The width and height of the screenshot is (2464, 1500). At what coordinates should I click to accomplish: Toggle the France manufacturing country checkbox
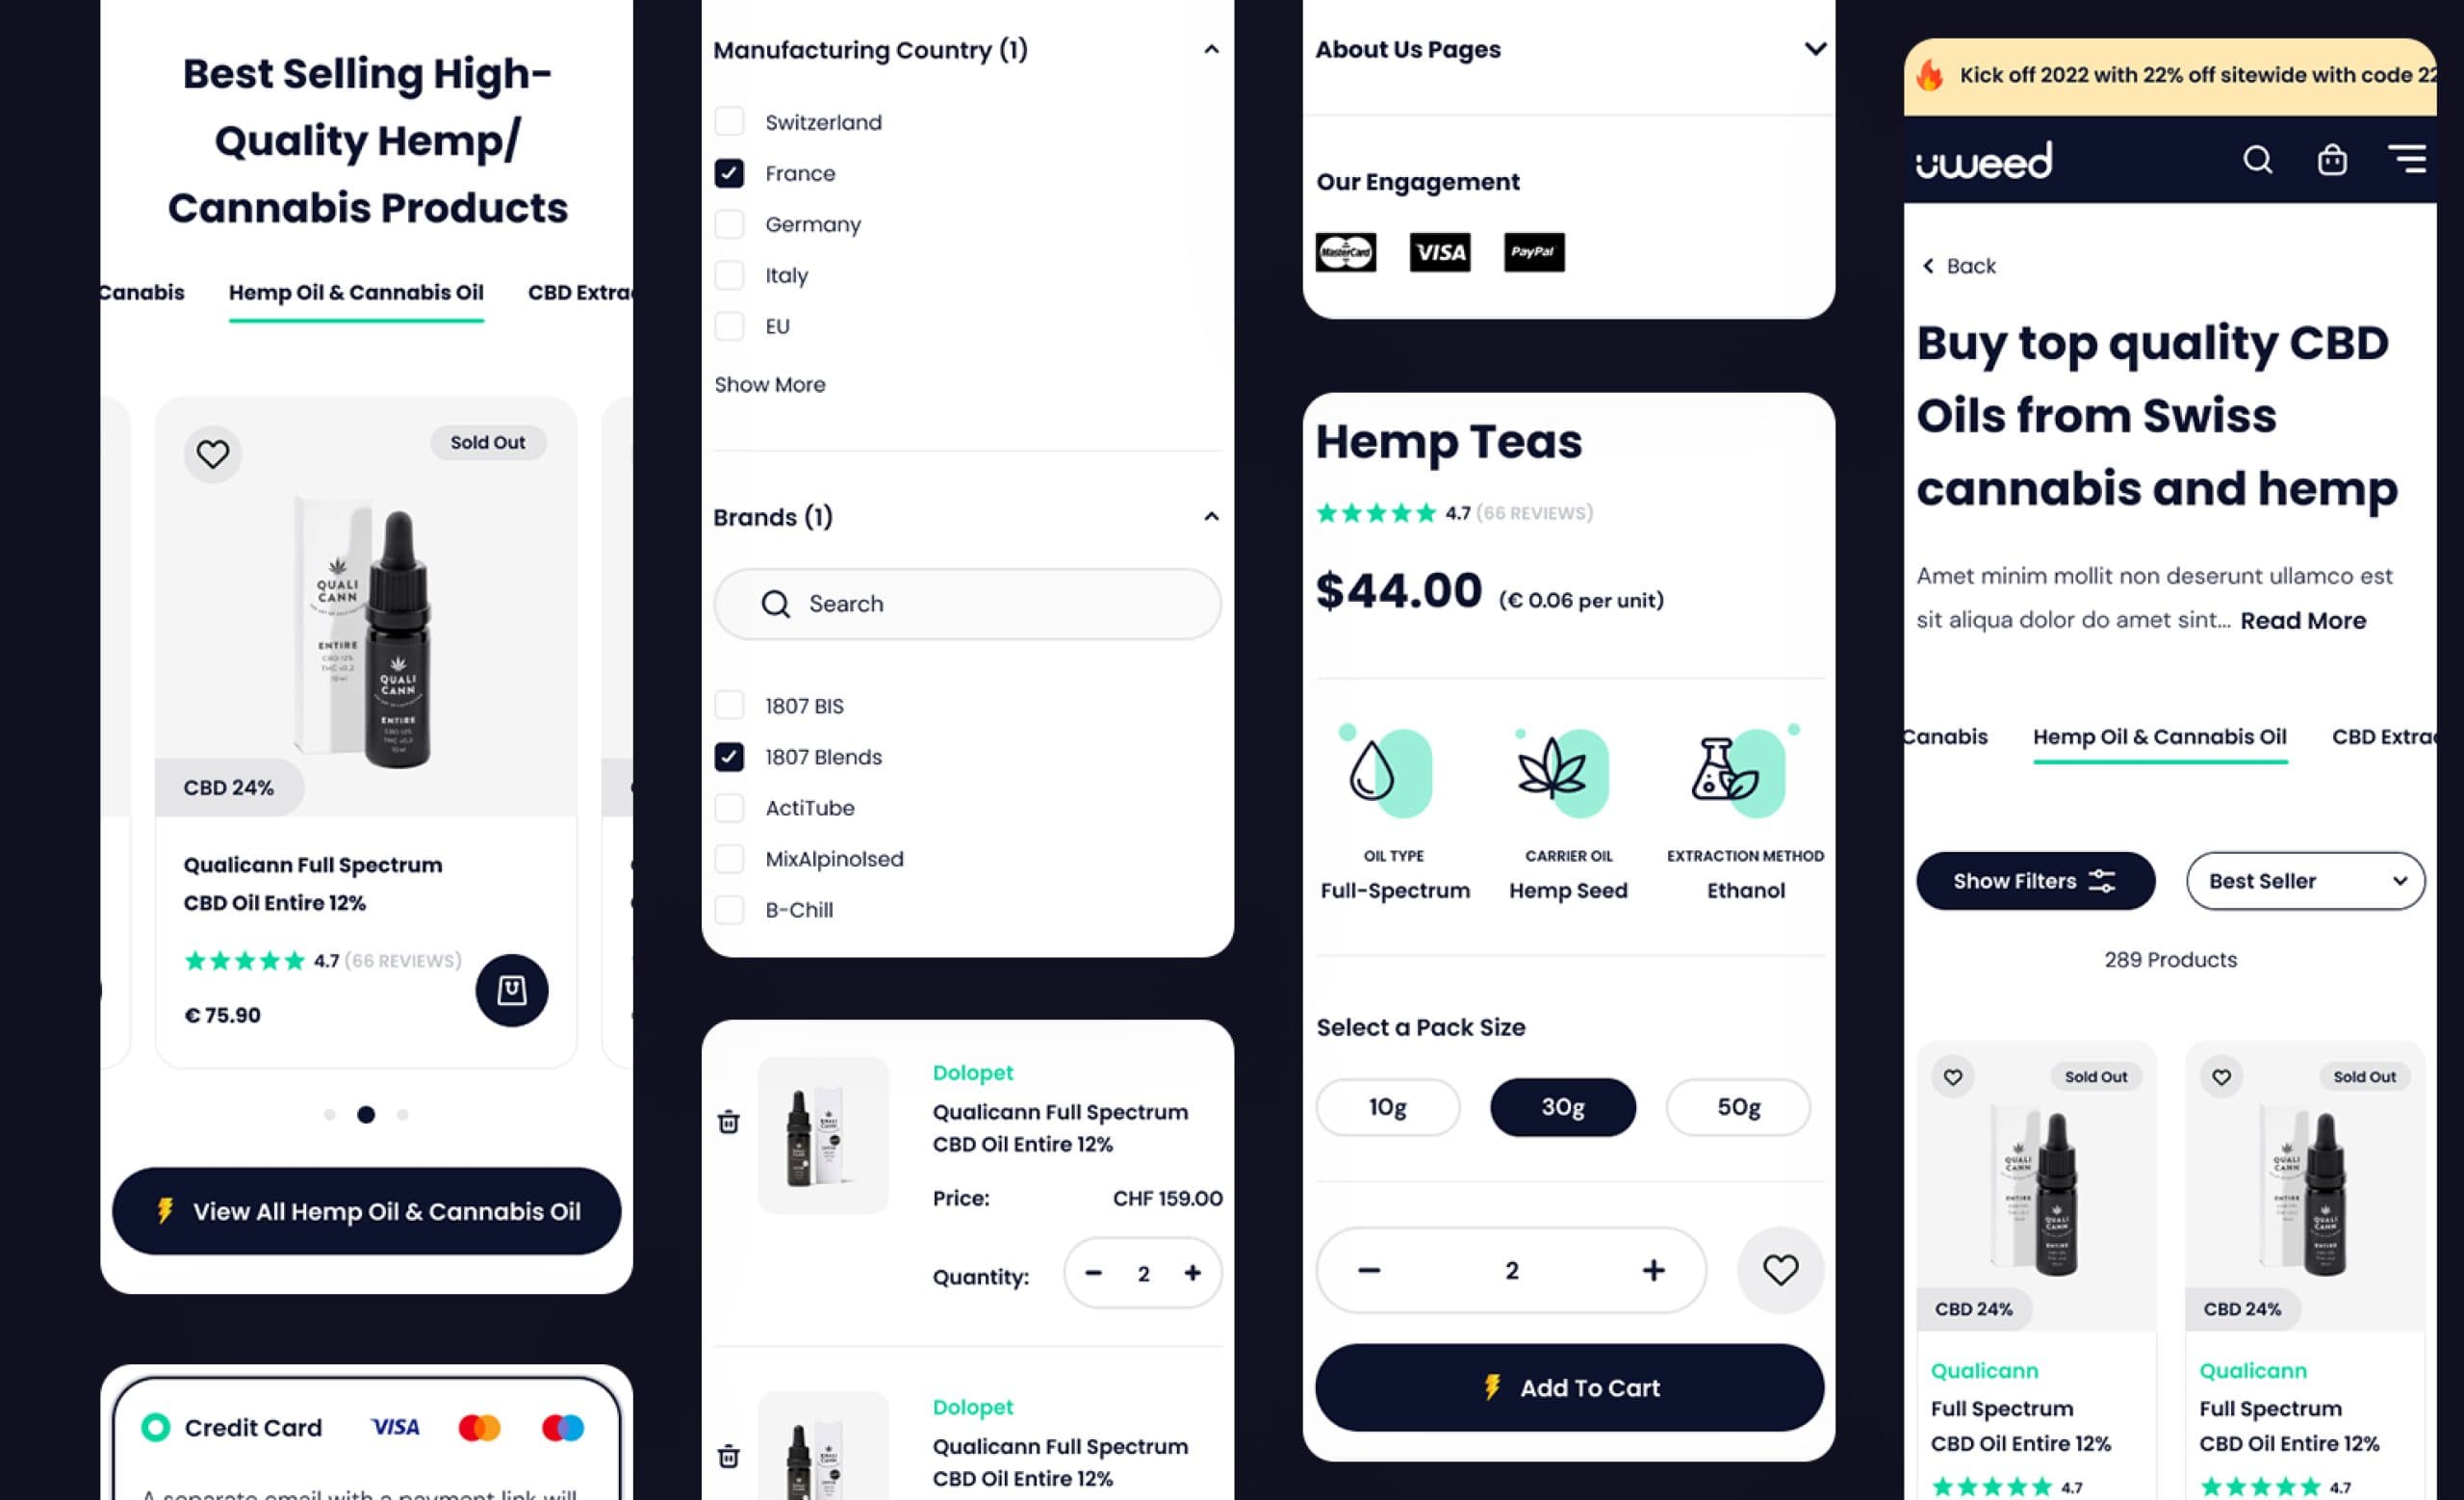pyautogui.click(x=729, y=172)
